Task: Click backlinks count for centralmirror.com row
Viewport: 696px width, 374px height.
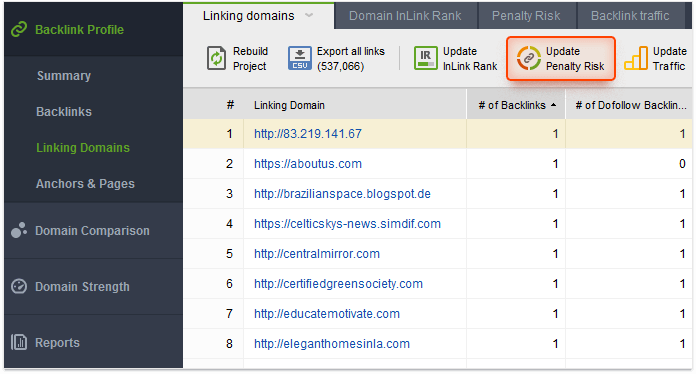Action: [x=555, y=254]
